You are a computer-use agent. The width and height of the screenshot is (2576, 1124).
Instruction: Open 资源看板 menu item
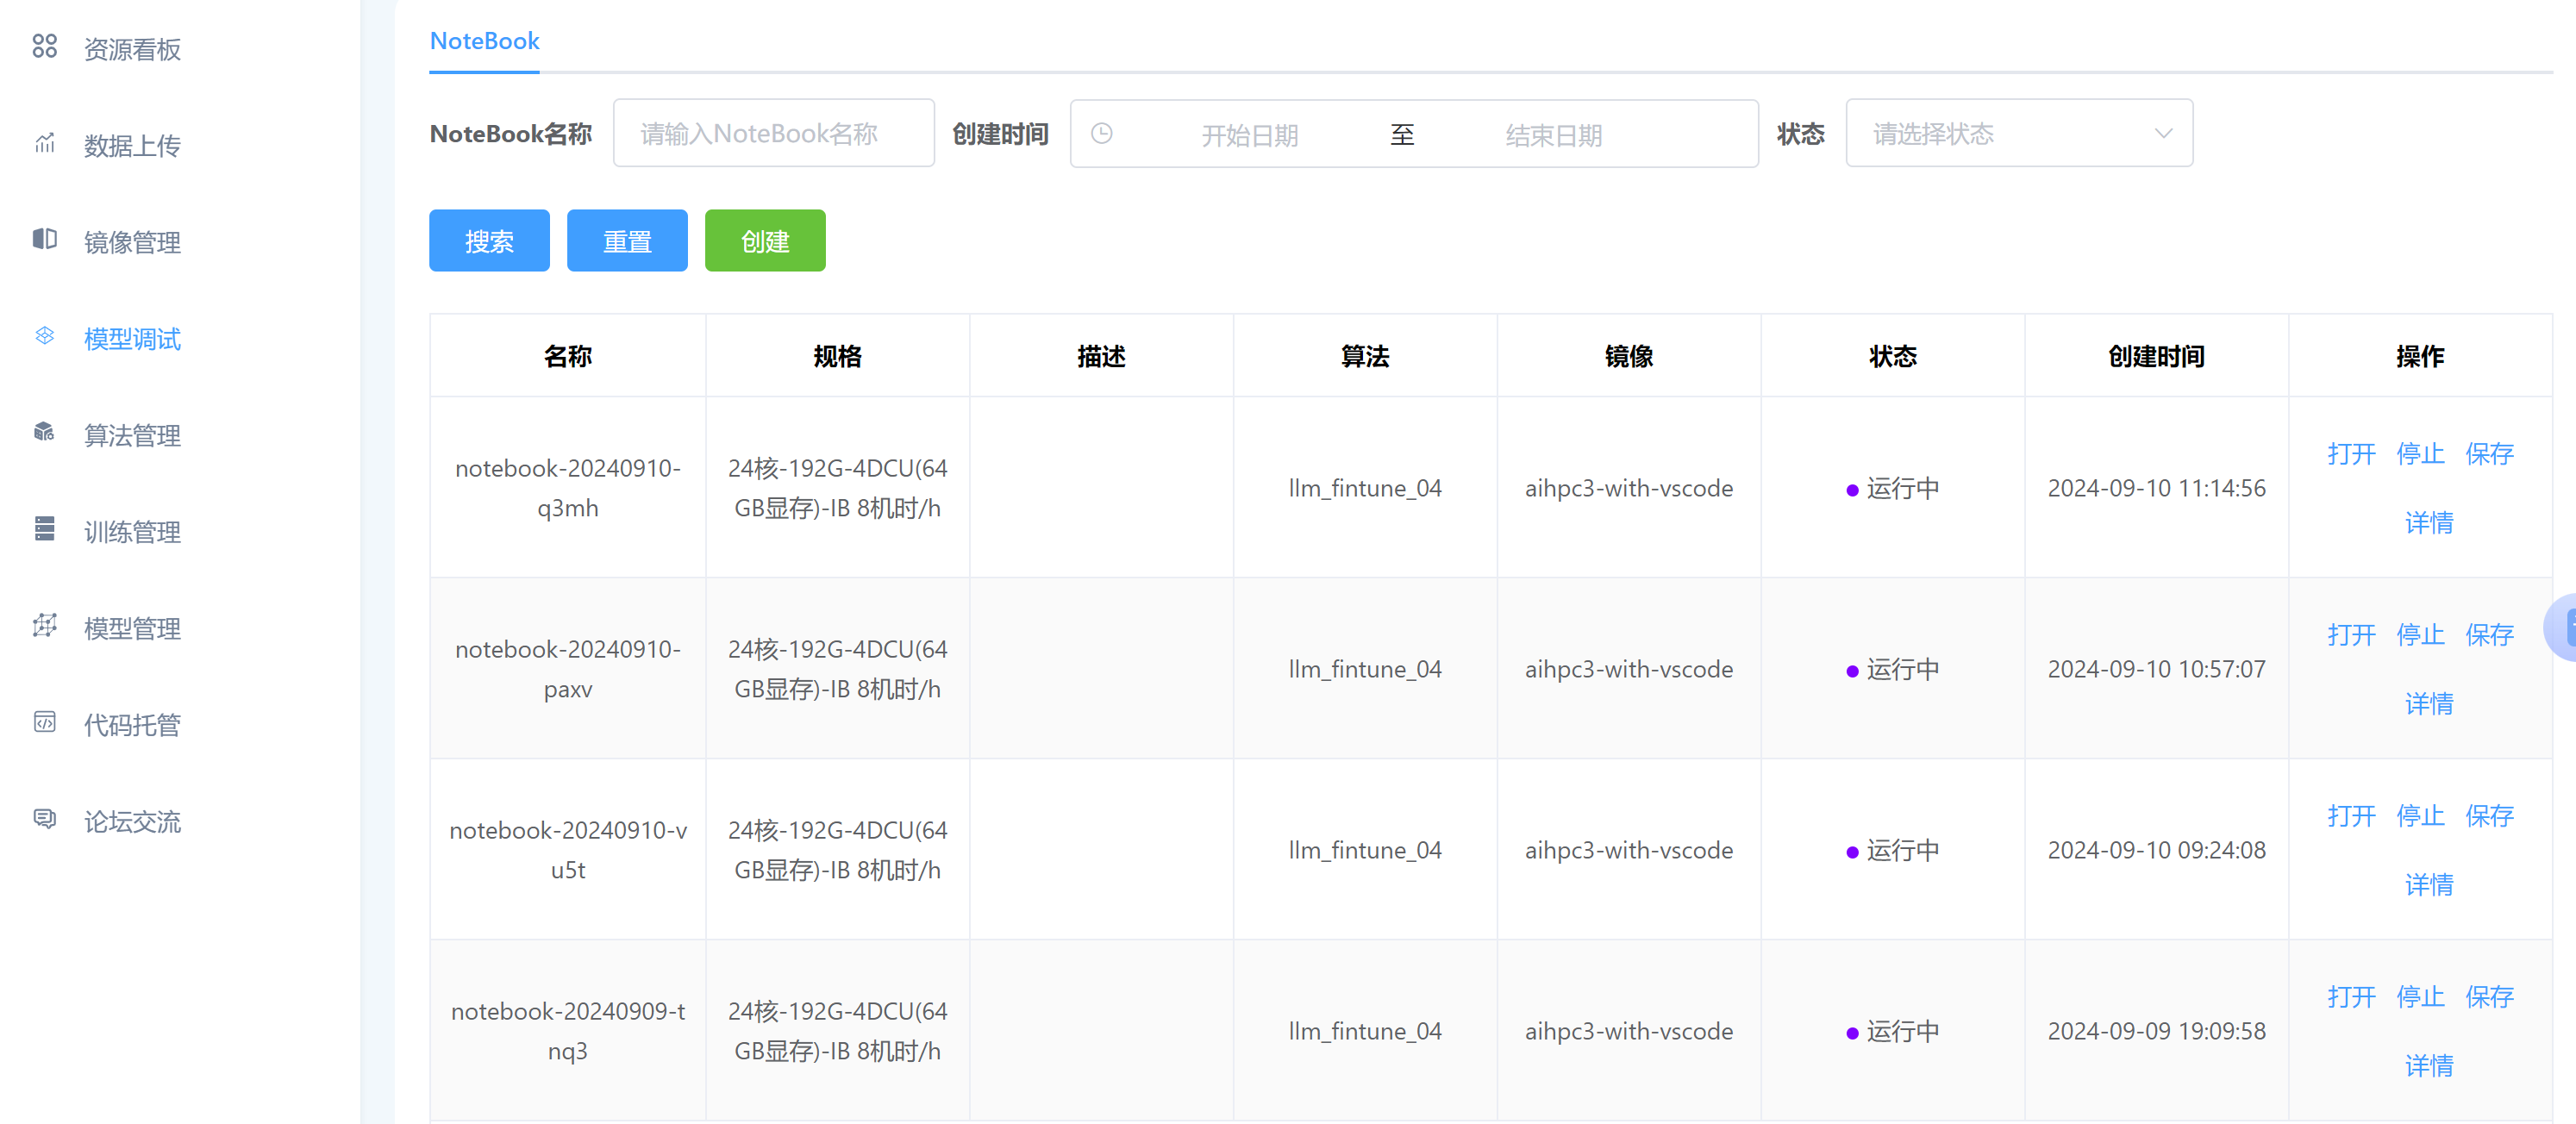click(x=132, y=49)
